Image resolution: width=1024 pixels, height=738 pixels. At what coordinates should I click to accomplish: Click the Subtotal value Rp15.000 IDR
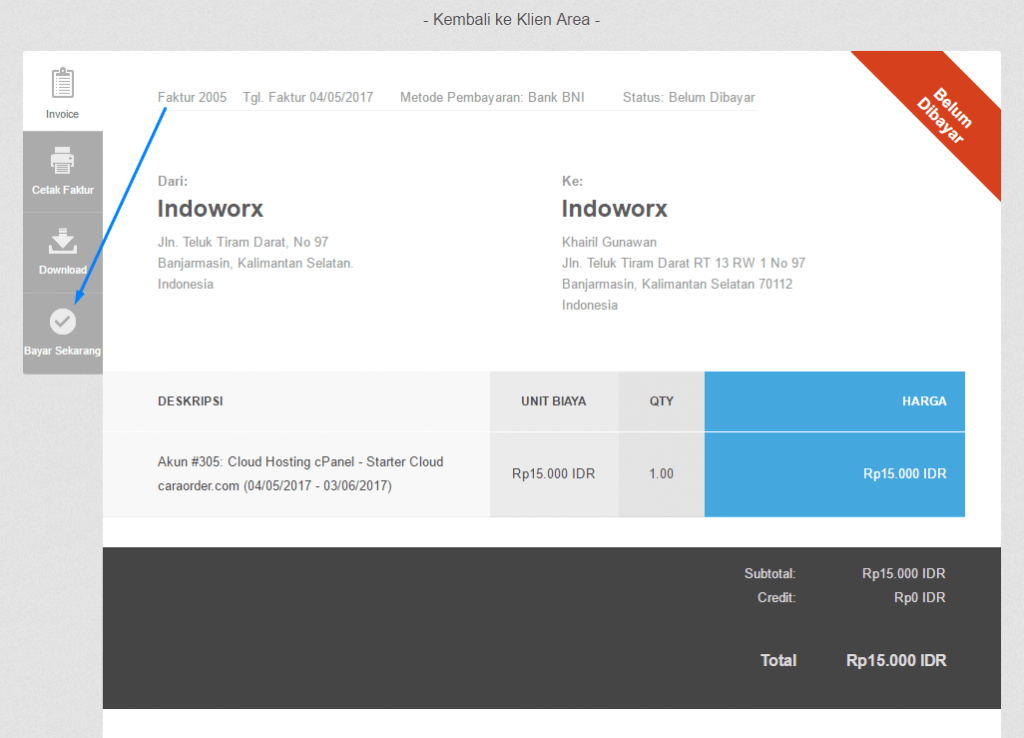[x=904, y=573]
